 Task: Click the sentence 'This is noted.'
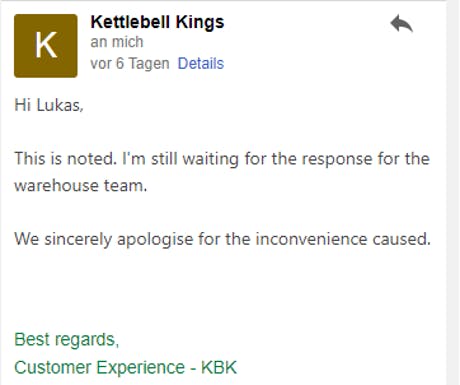click(x=65, y=158)
